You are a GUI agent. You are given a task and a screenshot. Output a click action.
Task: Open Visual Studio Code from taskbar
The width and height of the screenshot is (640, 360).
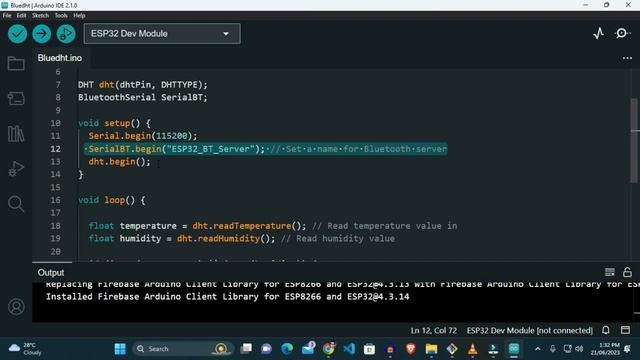(x=349, y=349)
